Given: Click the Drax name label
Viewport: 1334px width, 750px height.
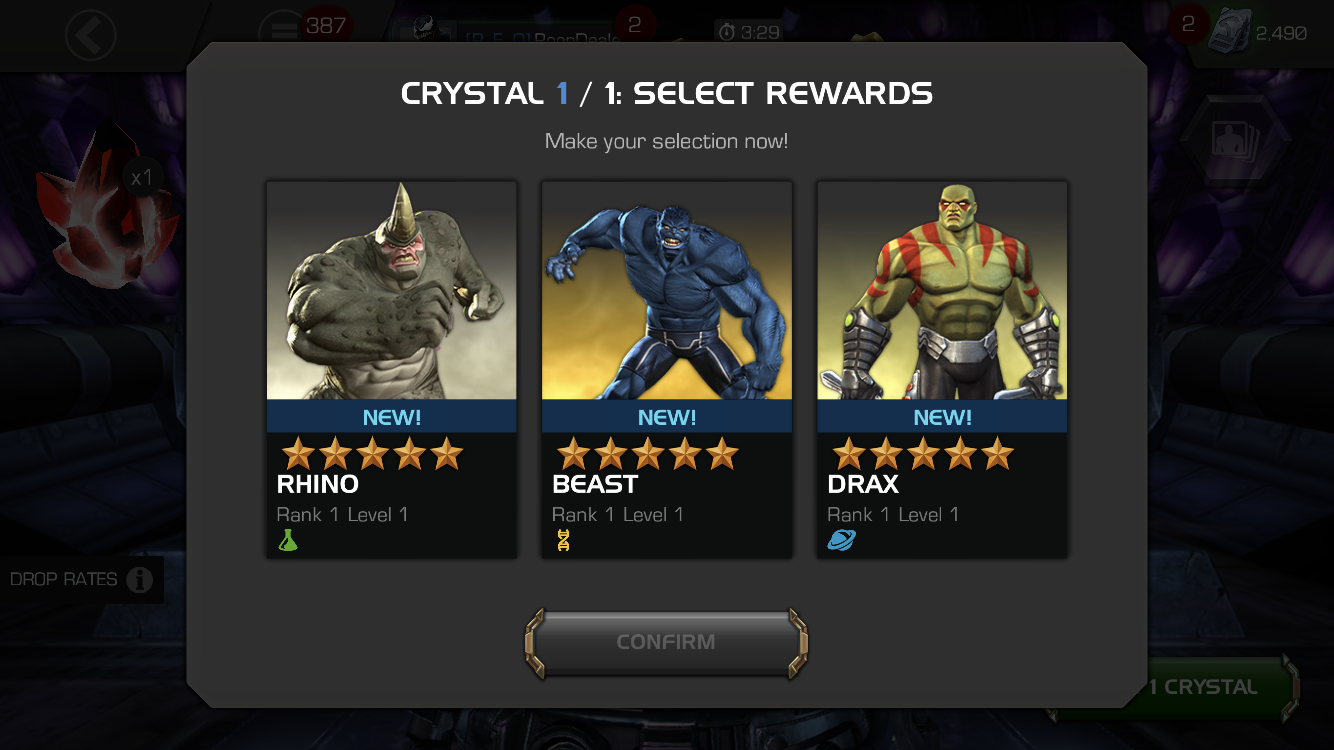Looking at the screenshot, I should coord(863,484).
